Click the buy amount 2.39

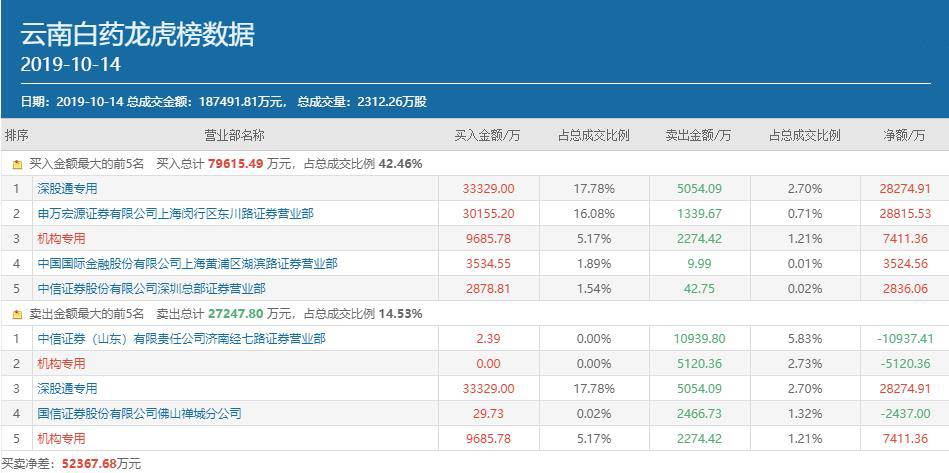pyautogui.click(x=488, y=339)
